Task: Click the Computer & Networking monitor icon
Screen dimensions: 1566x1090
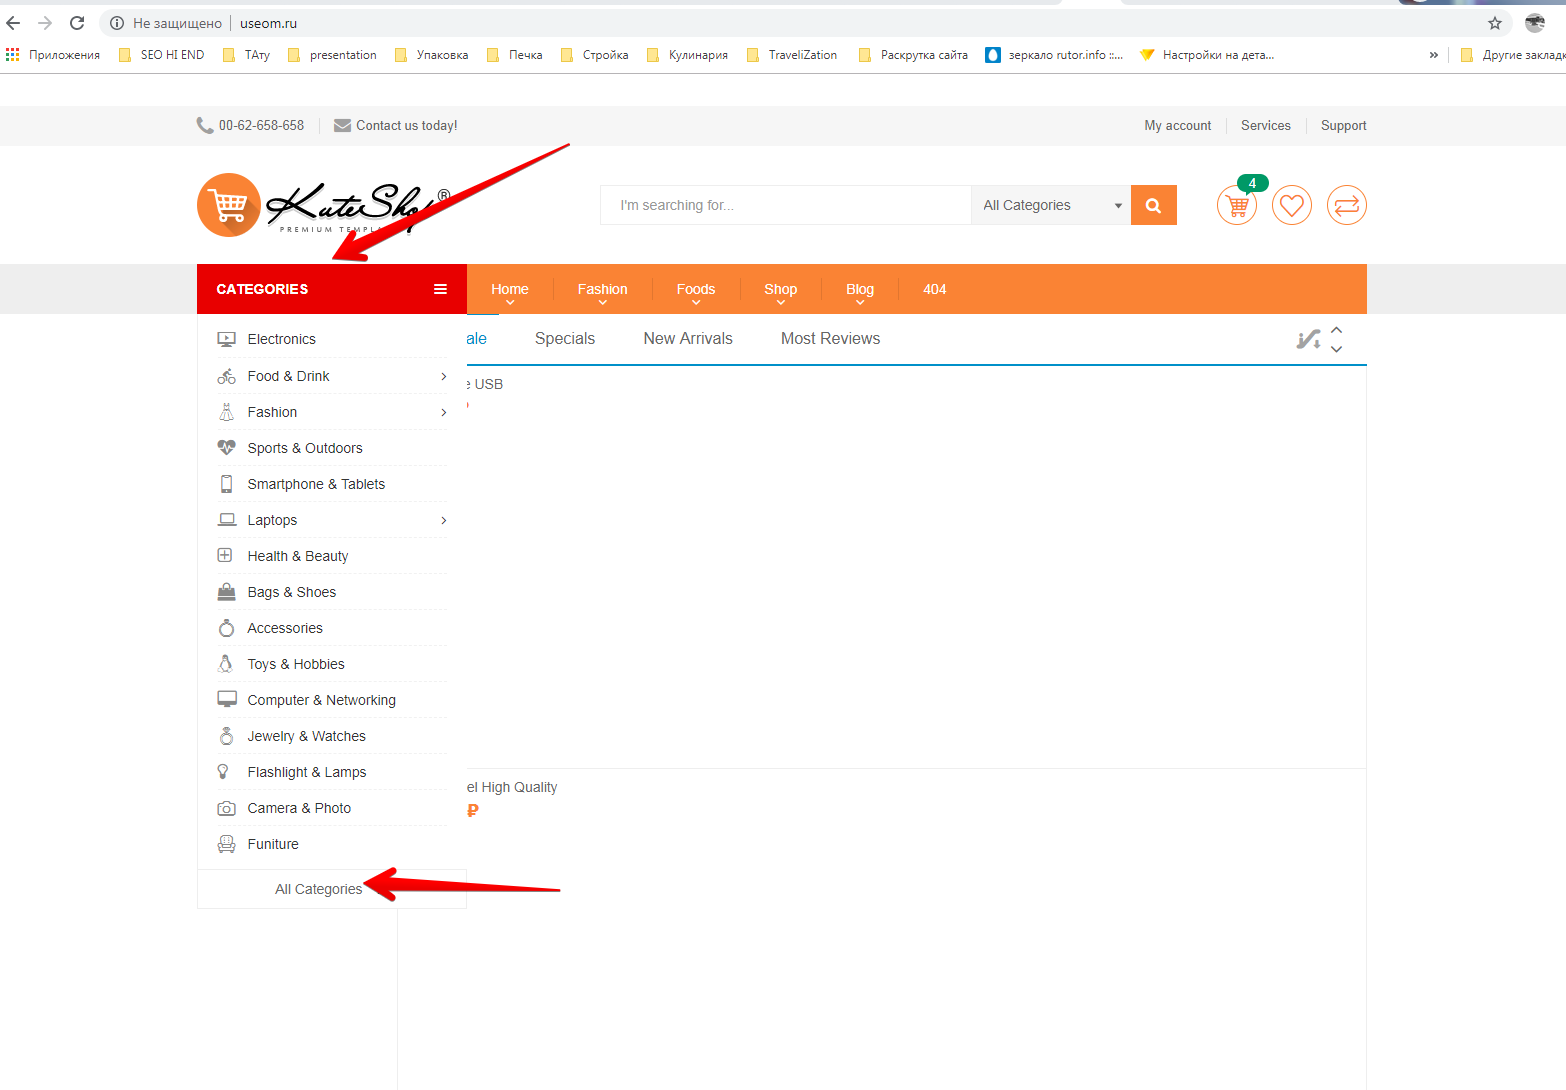Action: tap(227, 699)
